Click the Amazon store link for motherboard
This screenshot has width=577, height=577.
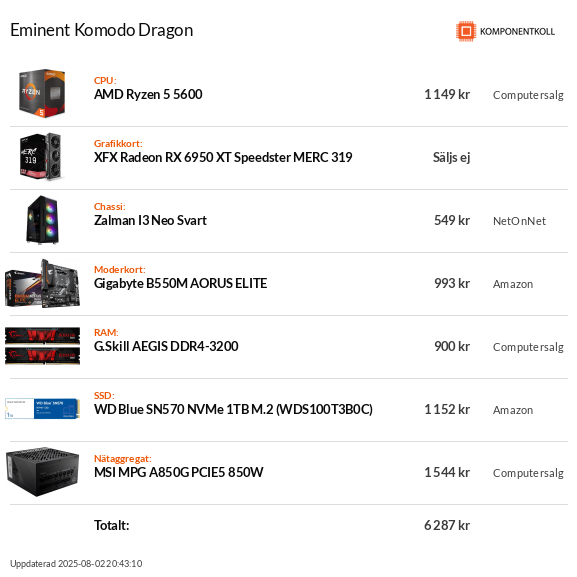point(513,284)
